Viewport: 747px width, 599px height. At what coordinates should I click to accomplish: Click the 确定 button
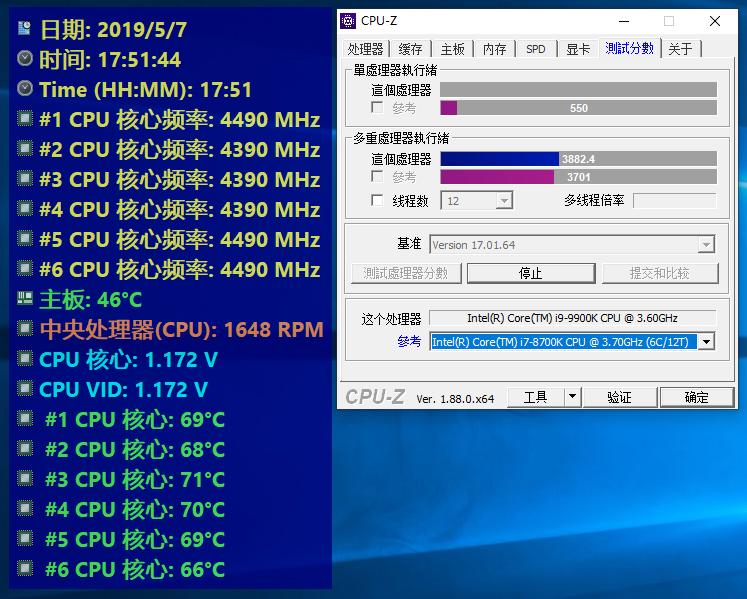pos(696,397)
